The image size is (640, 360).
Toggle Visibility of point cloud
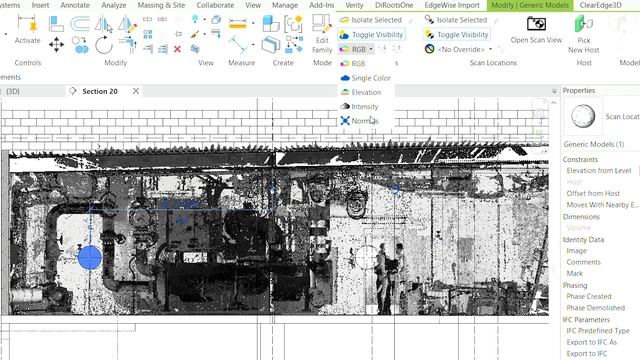[x=371, y=35]
